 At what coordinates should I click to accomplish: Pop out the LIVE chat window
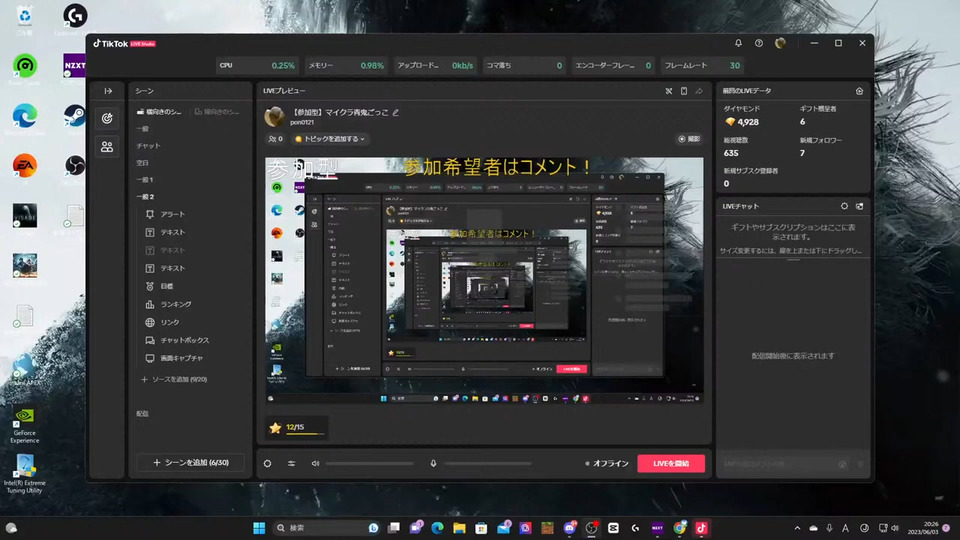[x=860, y=206]
